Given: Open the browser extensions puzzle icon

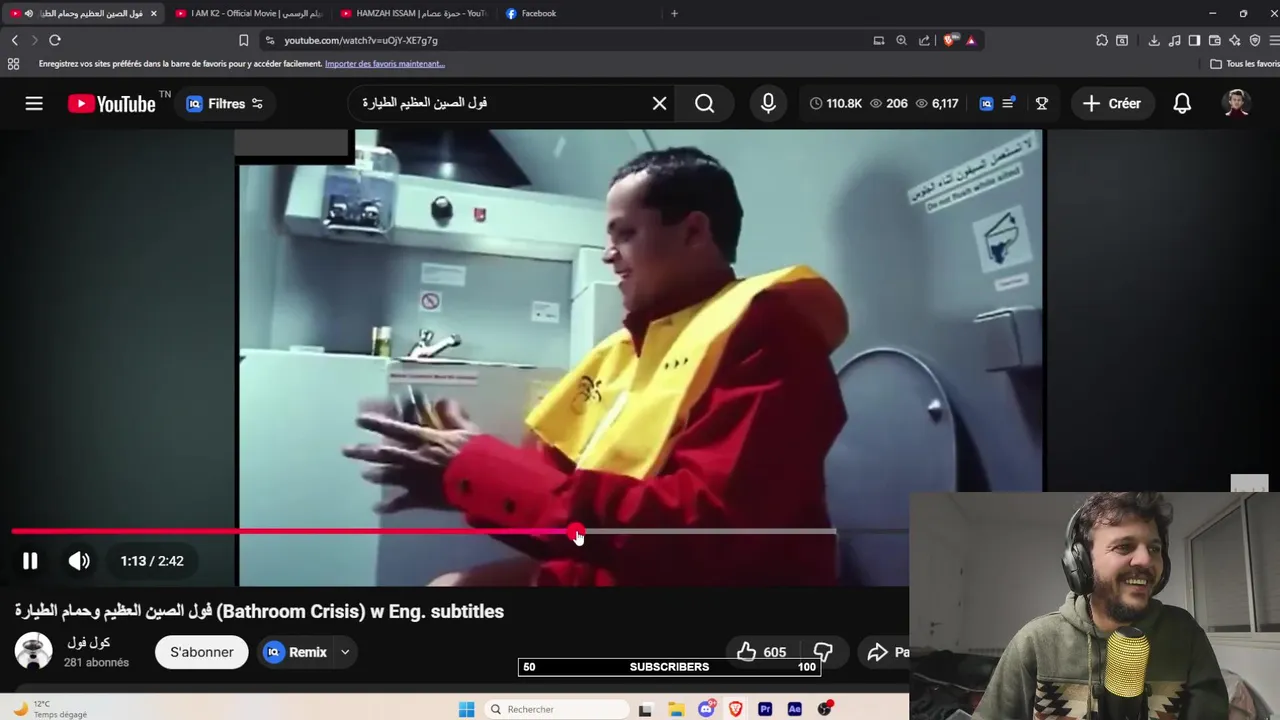Looking at the screenshot, I should (x=1101, y=40).
